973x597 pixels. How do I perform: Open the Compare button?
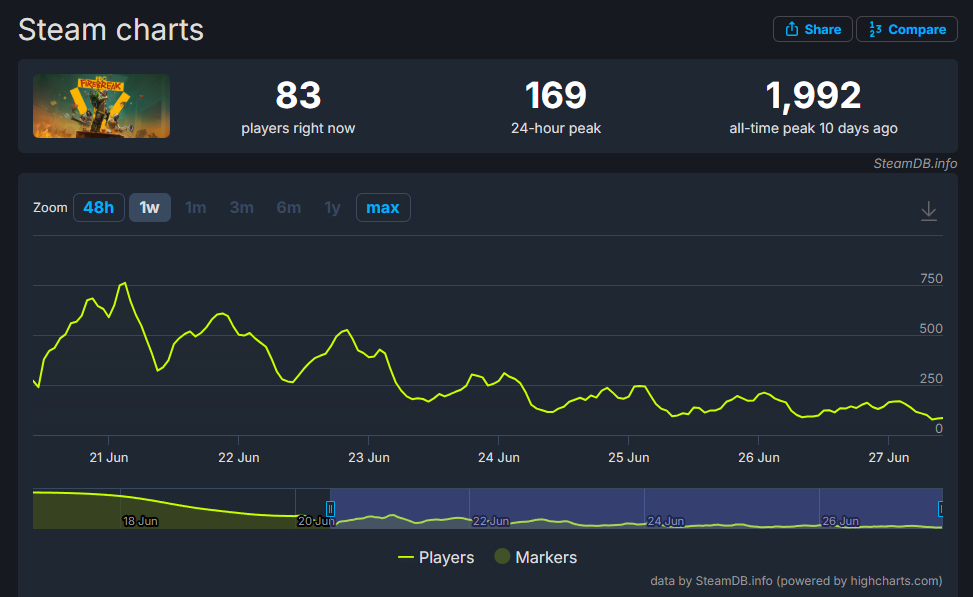coord(907,29)
